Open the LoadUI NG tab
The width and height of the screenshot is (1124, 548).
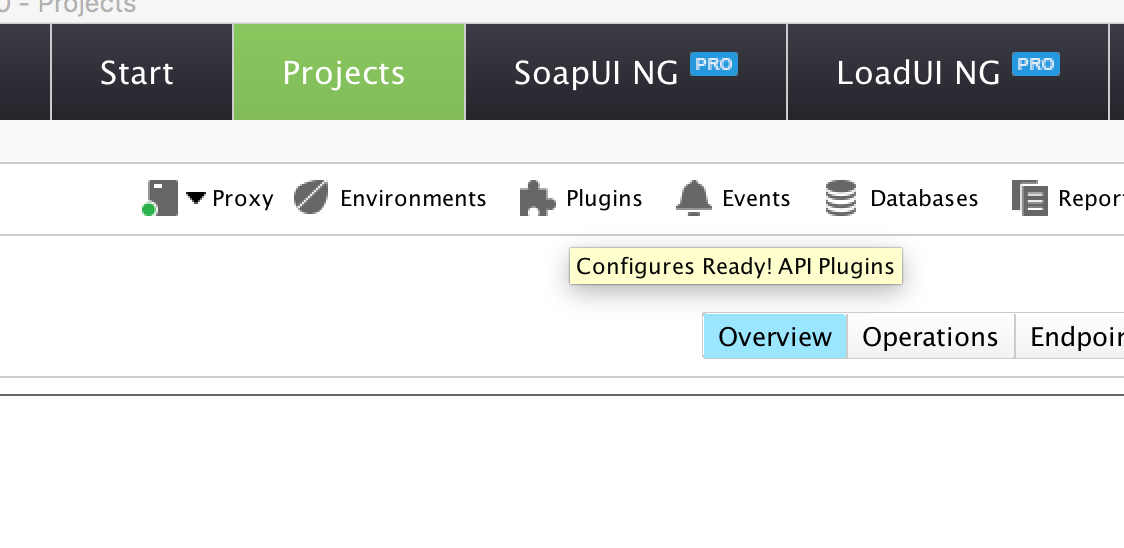(x=918, y=73)
